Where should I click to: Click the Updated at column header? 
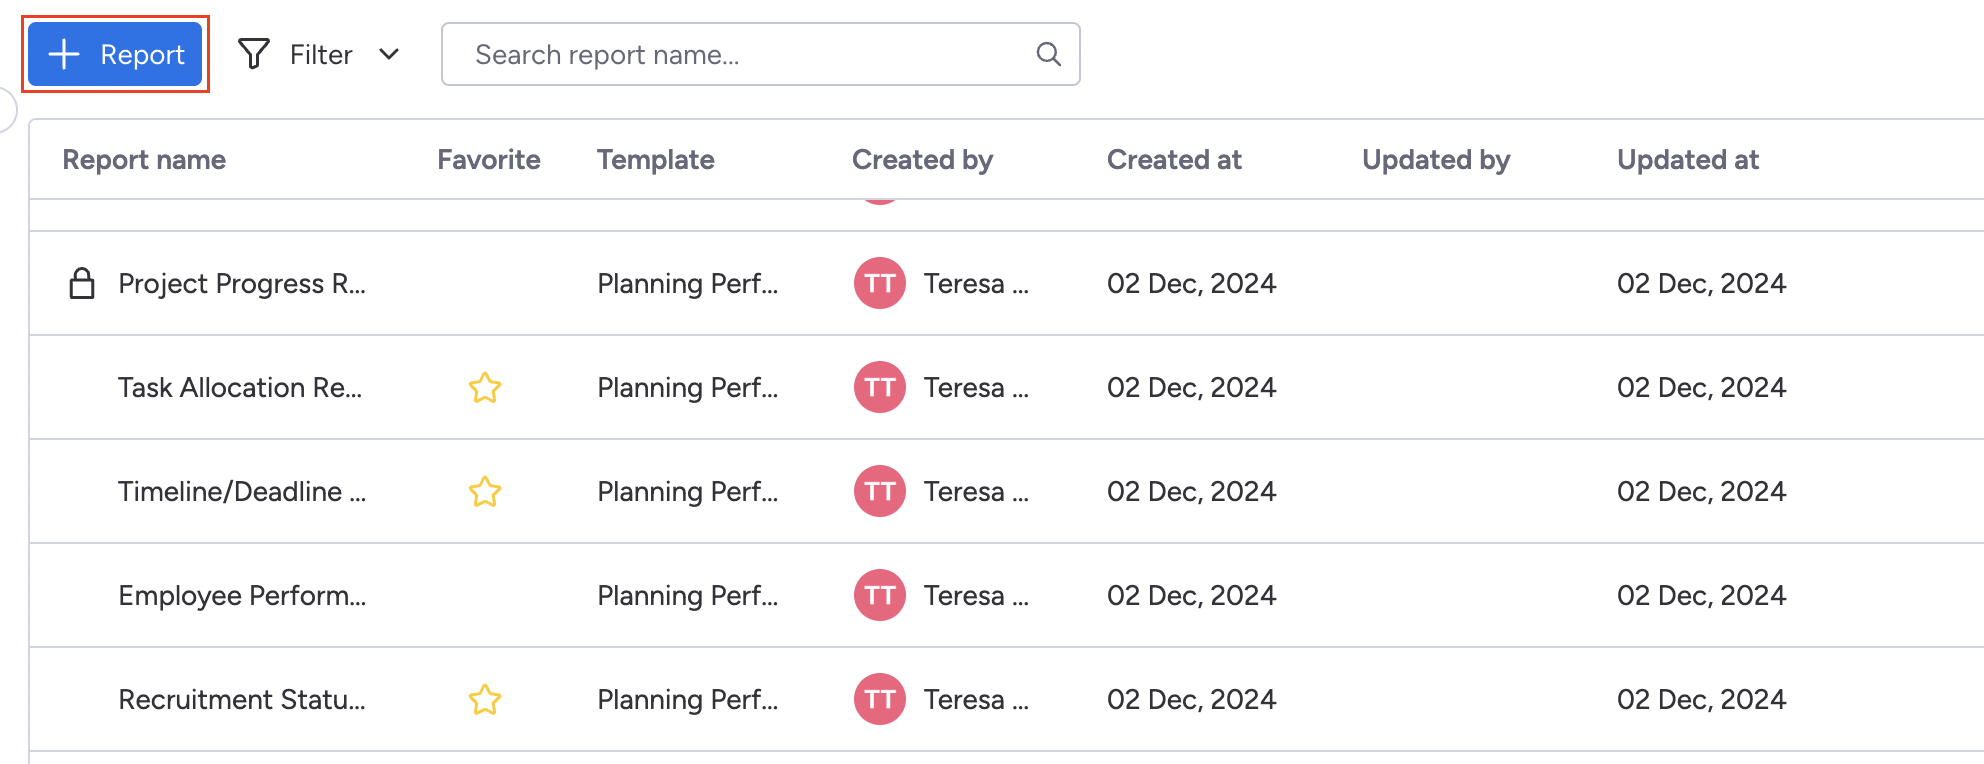[x=1687, y=160]
